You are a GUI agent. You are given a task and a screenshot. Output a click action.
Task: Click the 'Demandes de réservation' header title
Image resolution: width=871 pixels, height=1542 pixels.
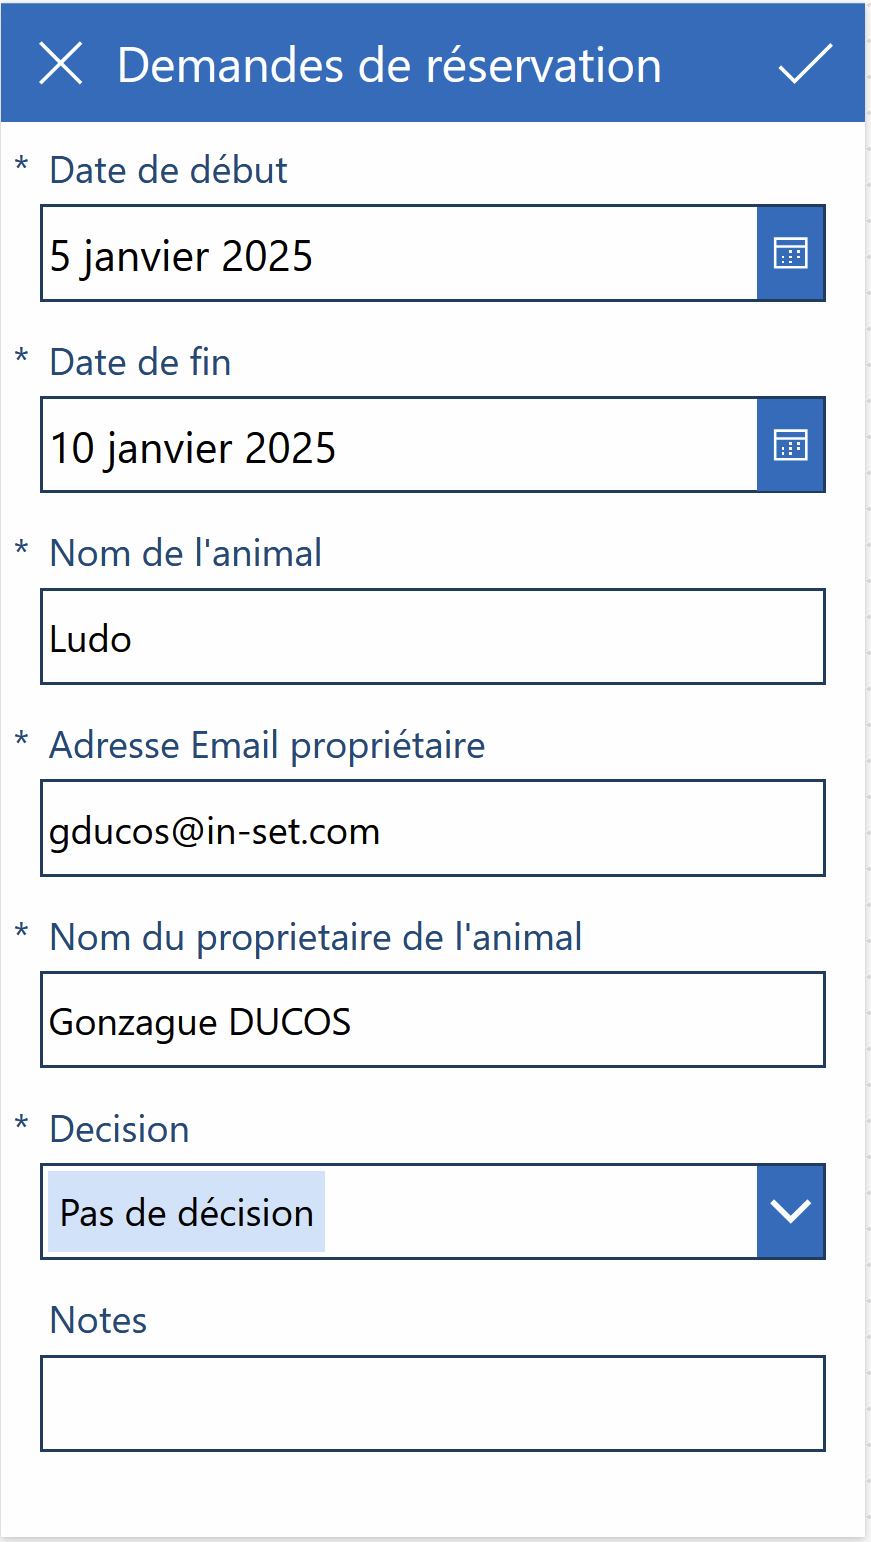389,65
